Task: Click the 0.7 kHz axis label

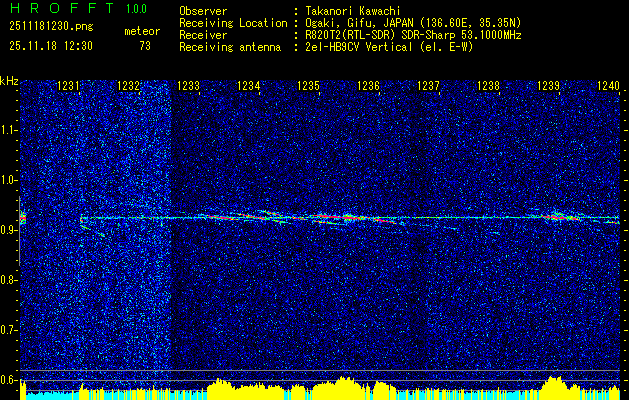Action: [8, 330]
